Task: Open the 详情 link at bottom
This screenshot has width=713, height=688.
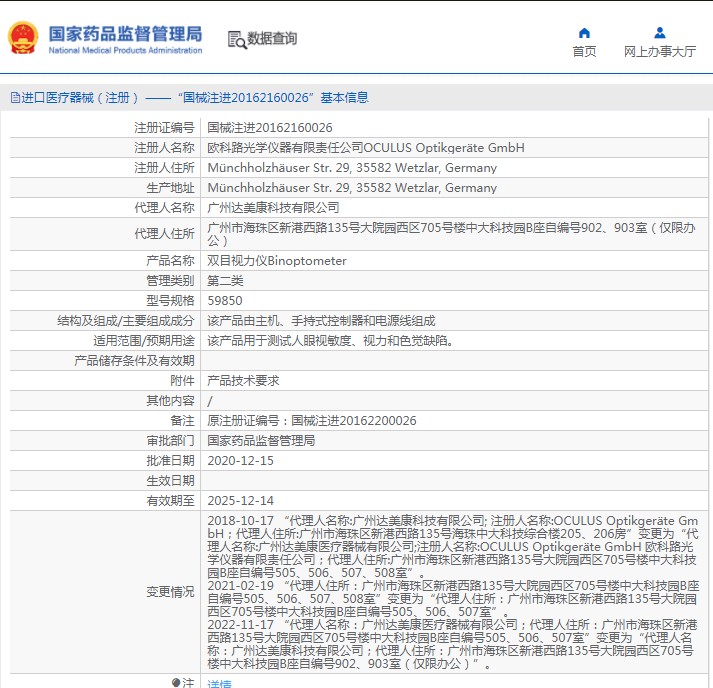Action: click(x=219, y=683)
